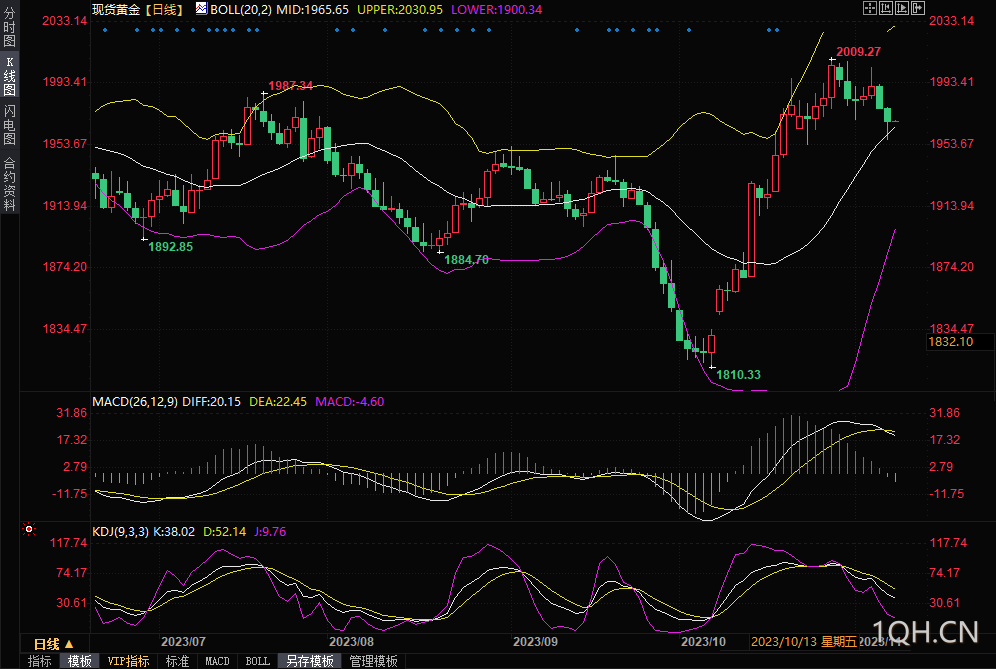This screenshot has height=669, width=996.
Task: Click the red KDJ settings sun icon
Action: 30,528
